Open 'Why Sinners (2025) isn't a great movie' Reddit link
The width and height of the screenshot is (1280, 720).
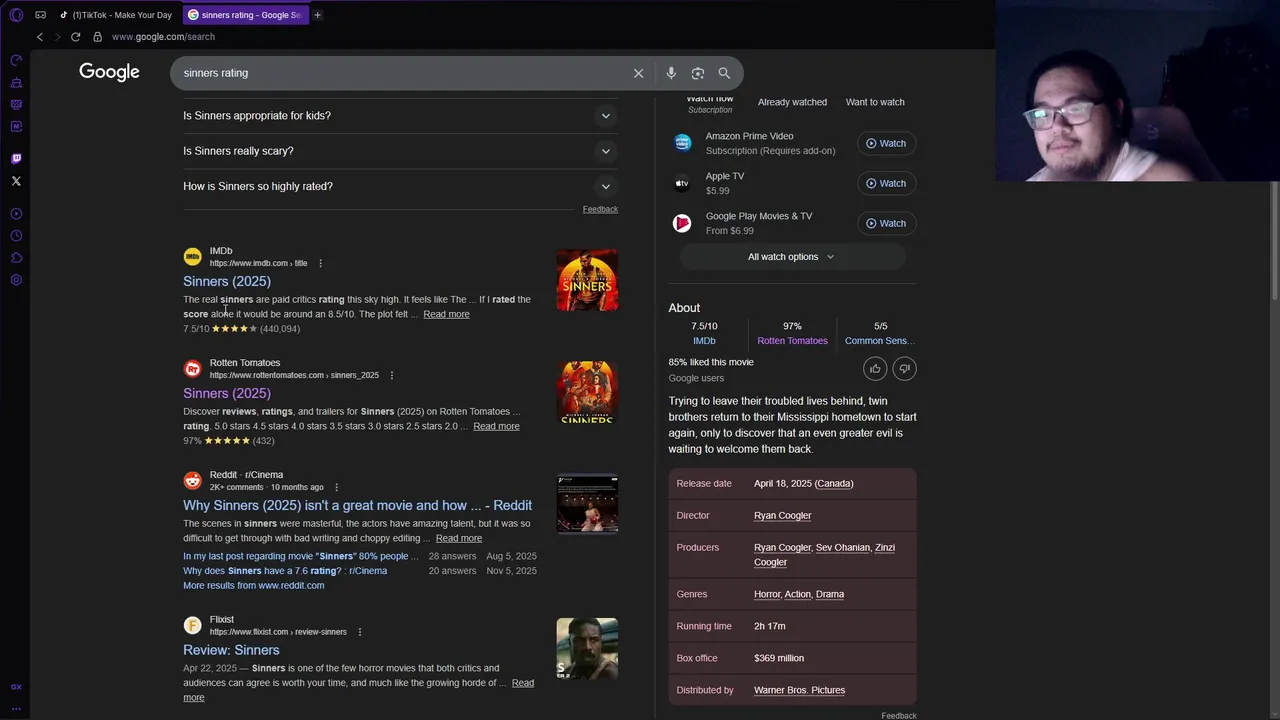coord(357,505)
